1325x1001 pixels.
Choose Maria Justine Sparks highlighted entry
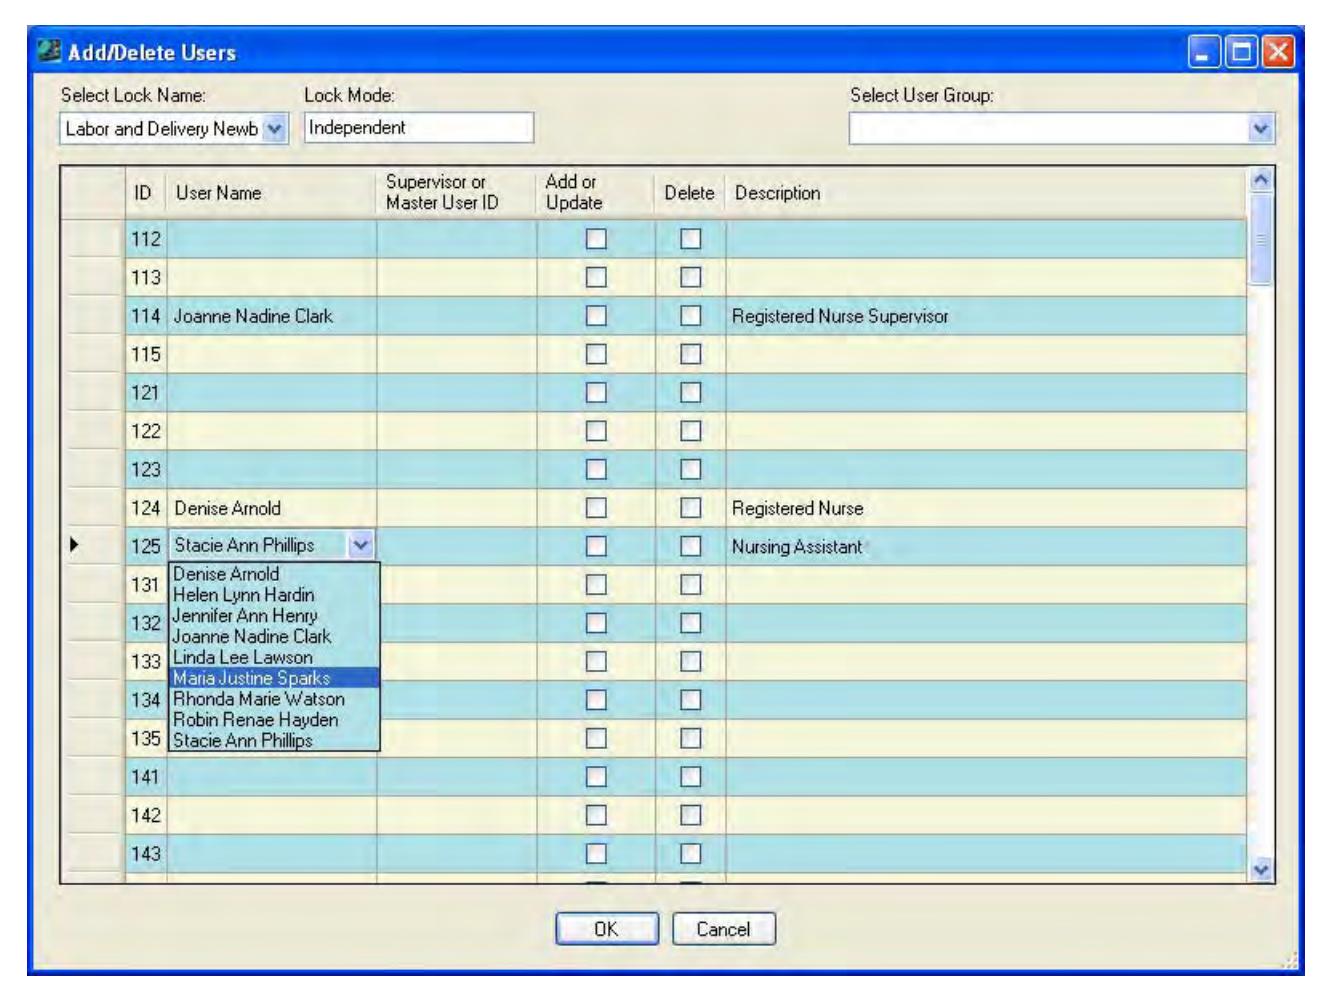coord(273,678)
